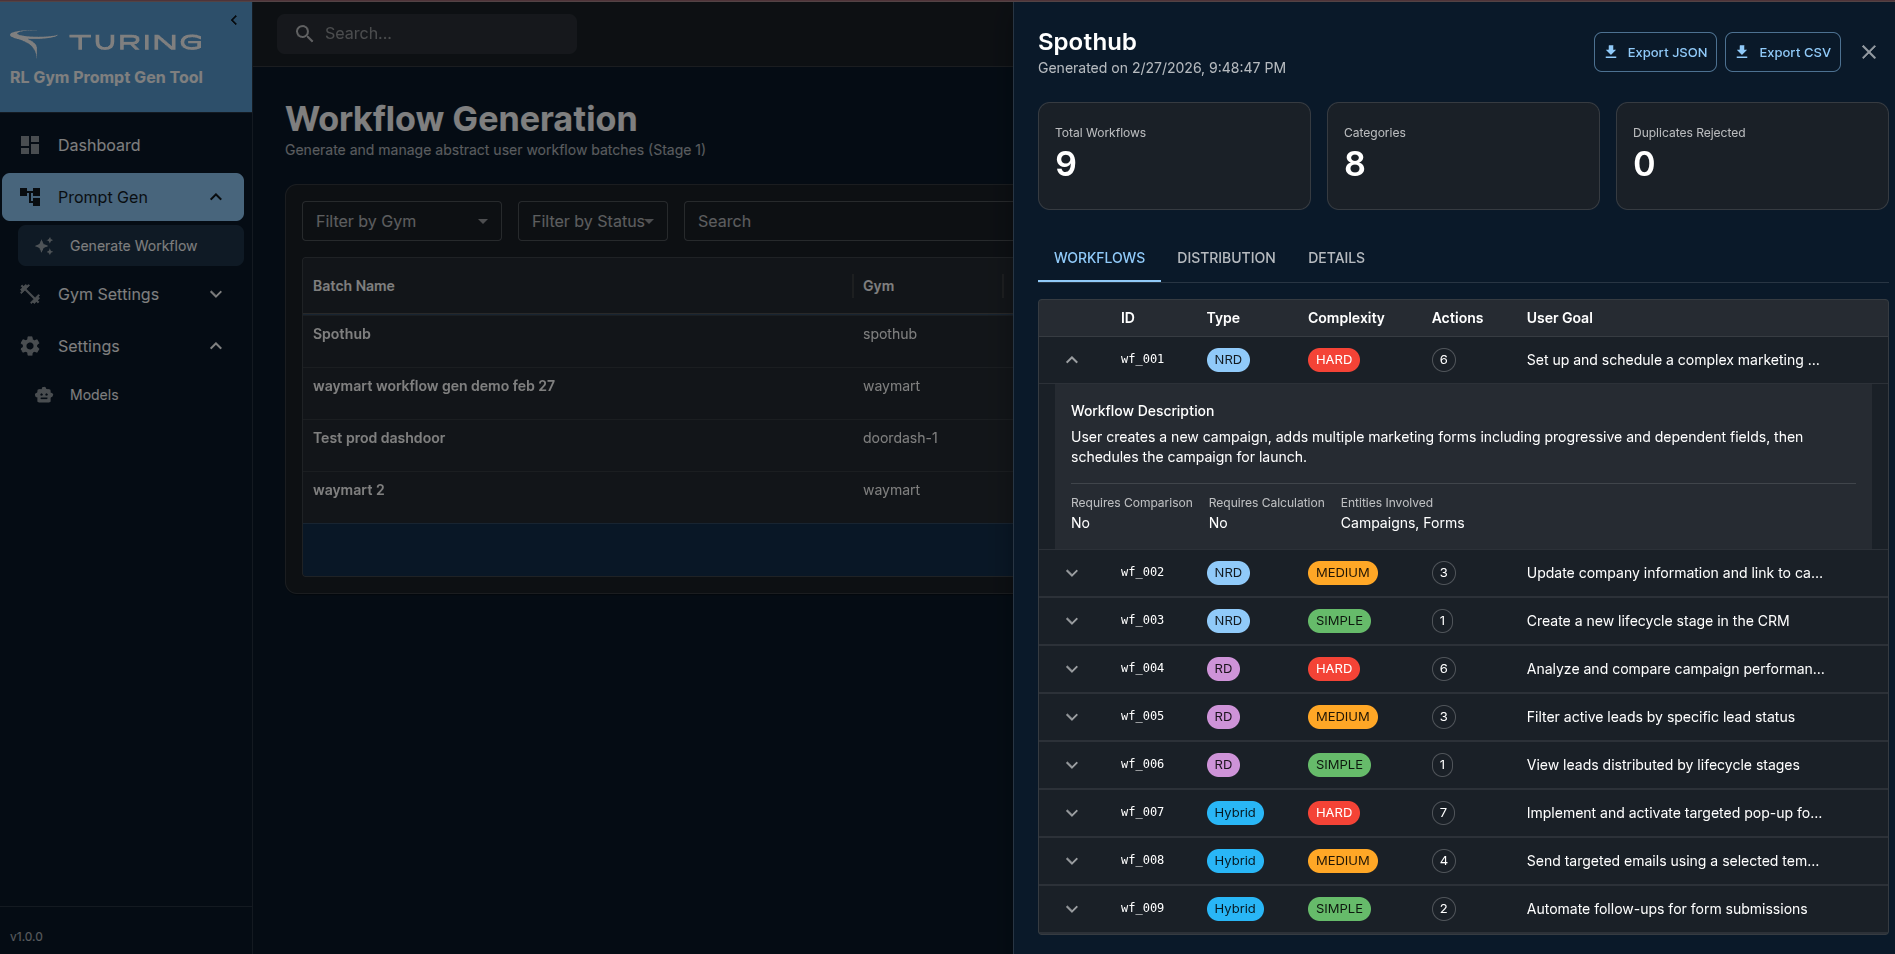1895x954 pixels.
Task: Click the search magnifier icon
Action: [x=304, y=33]
